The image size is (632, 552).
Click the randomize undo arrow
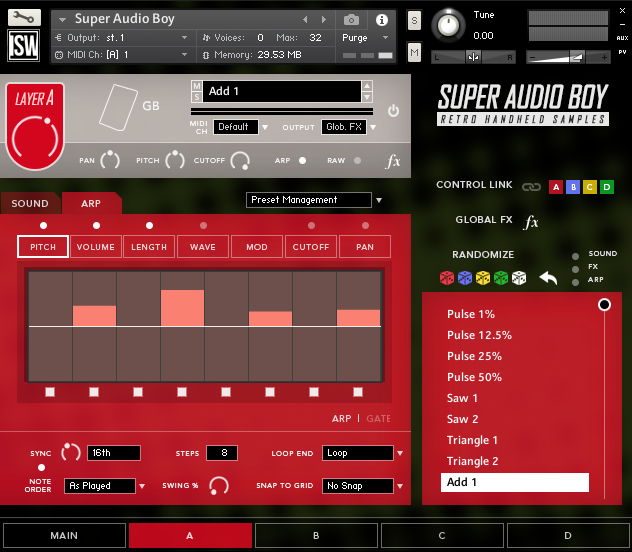point(548,277)
